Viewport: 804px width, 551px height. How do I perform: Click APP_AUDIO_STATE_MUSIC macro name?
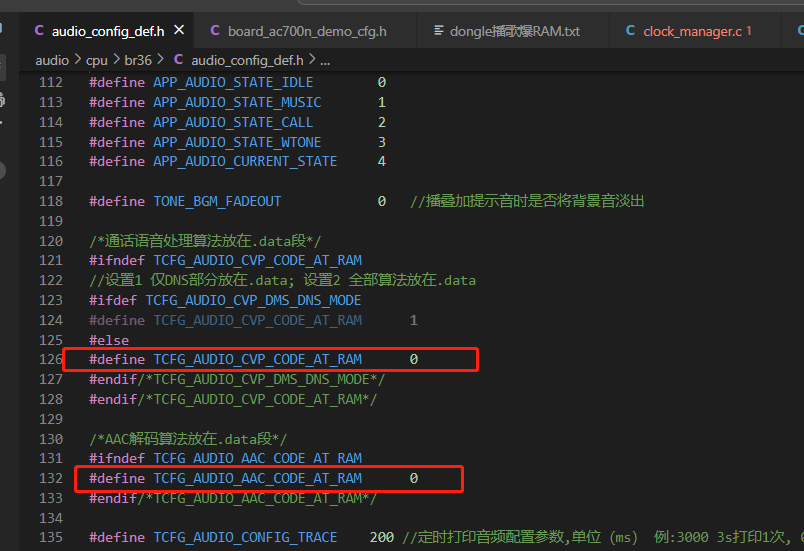[x=237, y=103]
